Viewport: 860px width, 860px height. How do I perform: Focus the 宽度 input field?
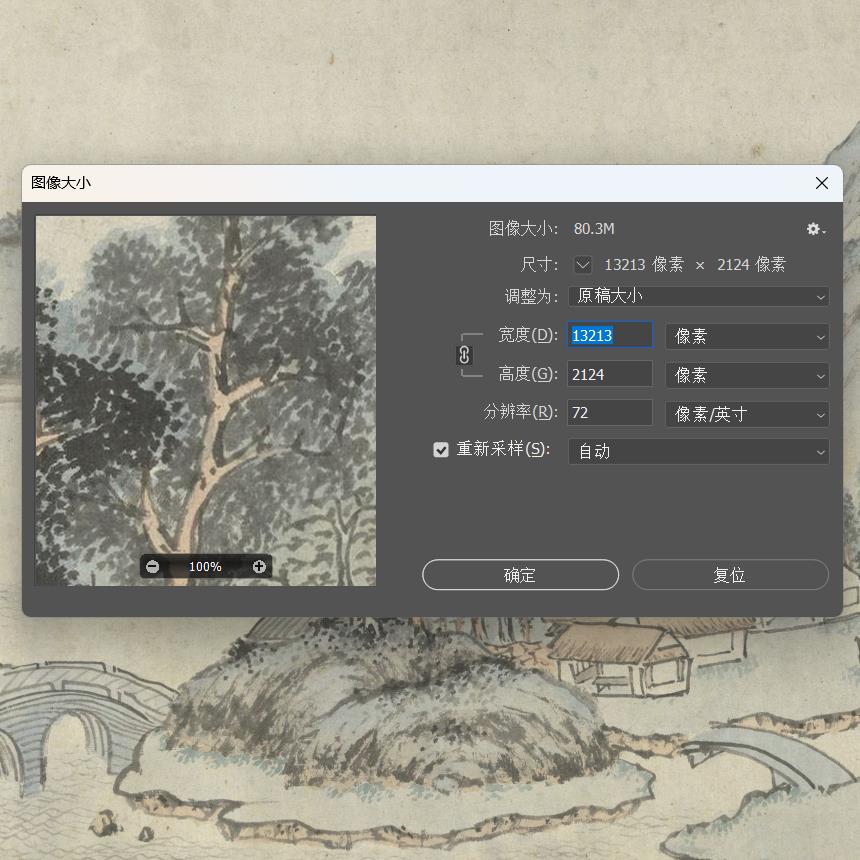tap(610, 335)
